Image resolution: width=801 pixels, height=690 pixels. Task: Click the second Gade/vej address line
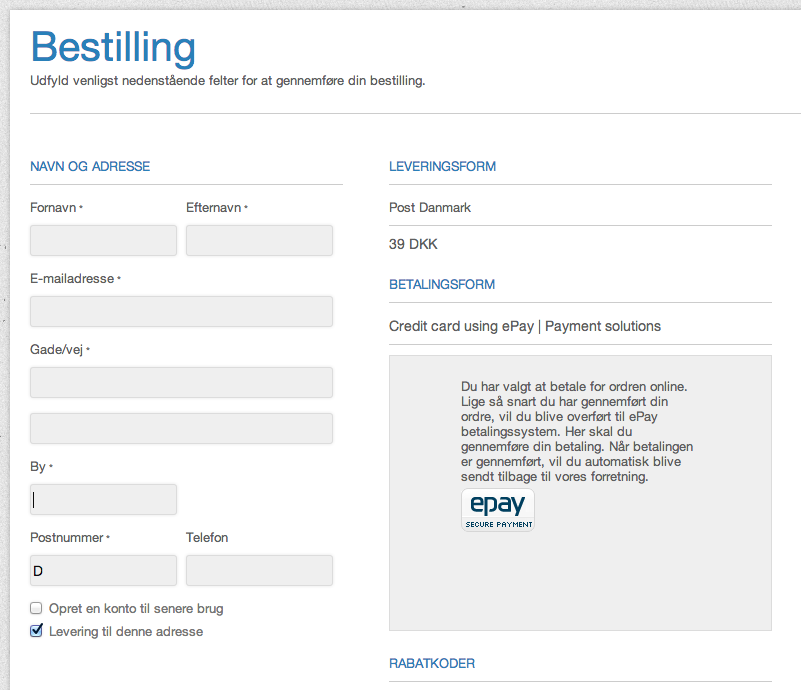[x=181, y=429]
